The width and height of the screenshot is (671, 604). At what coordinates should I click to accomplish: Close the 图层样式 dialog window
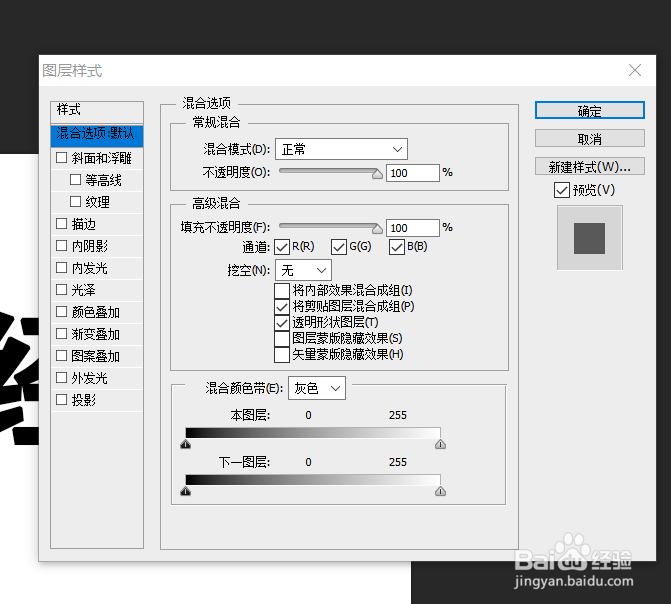(635, 70)
